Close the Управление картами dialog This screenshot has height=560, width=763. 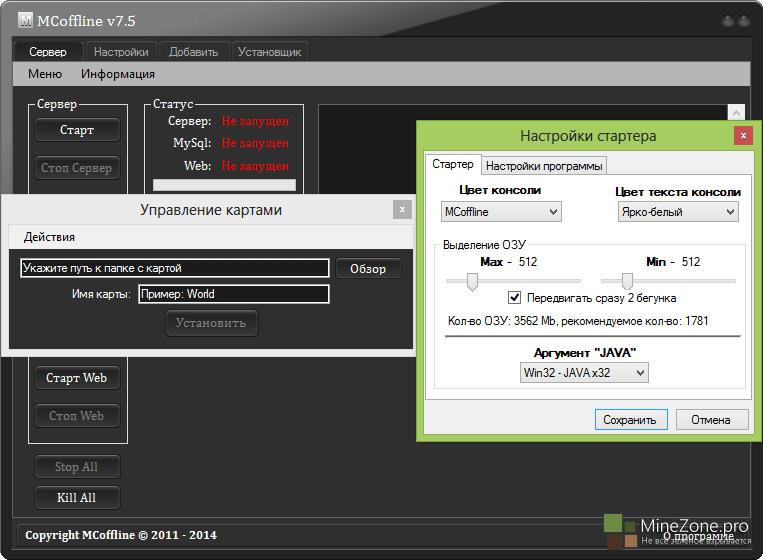(402, 209)
